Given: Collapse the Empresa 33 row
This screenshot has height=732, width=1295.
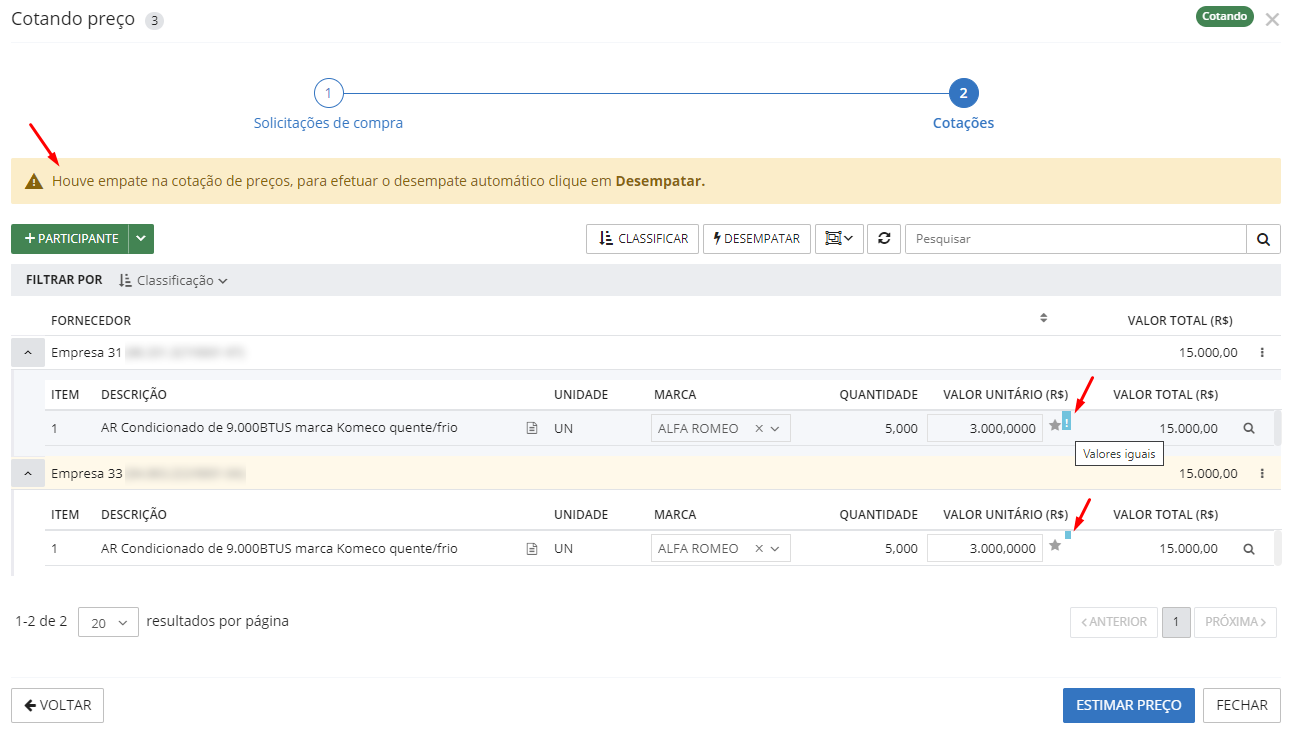Looking at the screenshot, I should 28,473.
